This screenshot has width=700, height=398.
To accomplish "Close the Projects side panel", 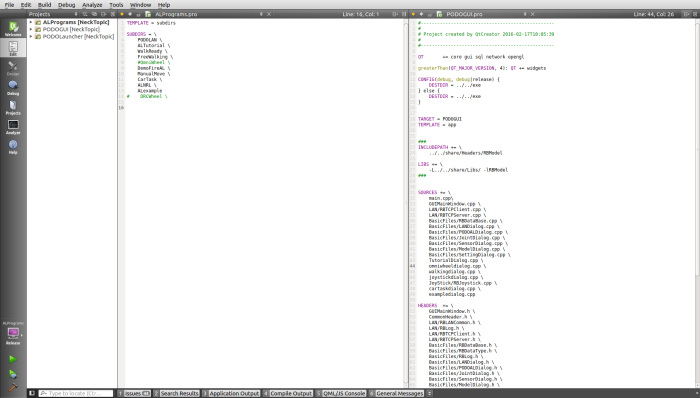I will 112,14.
